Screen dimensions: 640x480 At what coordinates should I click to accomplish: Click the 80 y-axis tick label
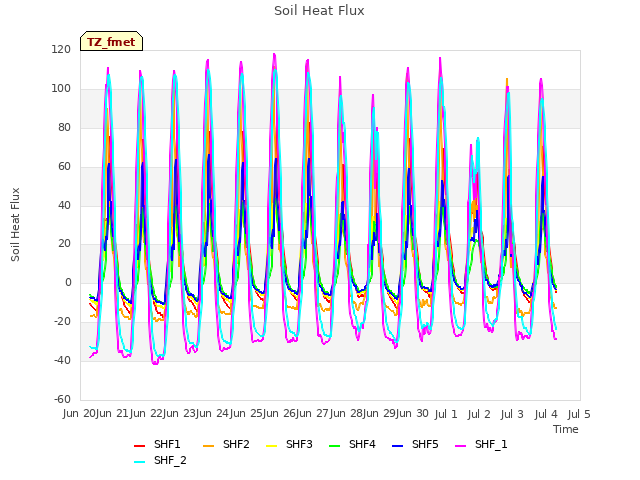[x=64, y=128]
